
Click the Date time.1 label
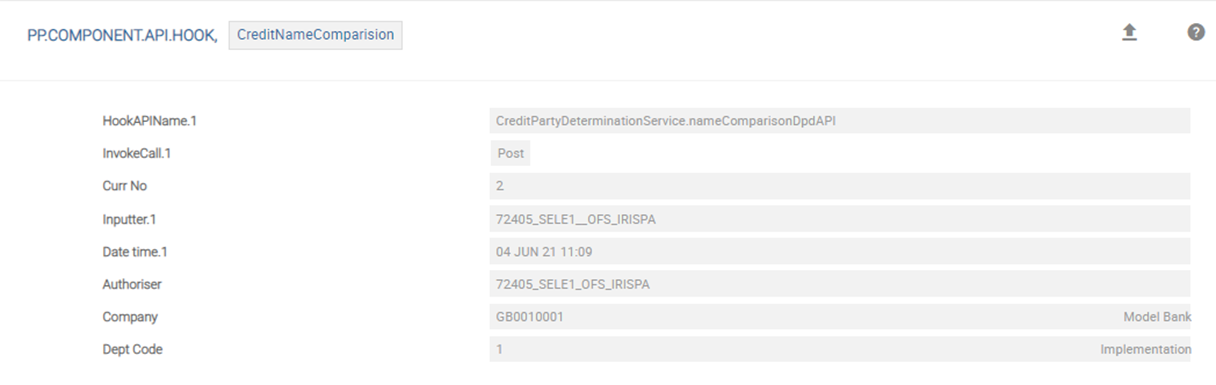tap(135, 252)
